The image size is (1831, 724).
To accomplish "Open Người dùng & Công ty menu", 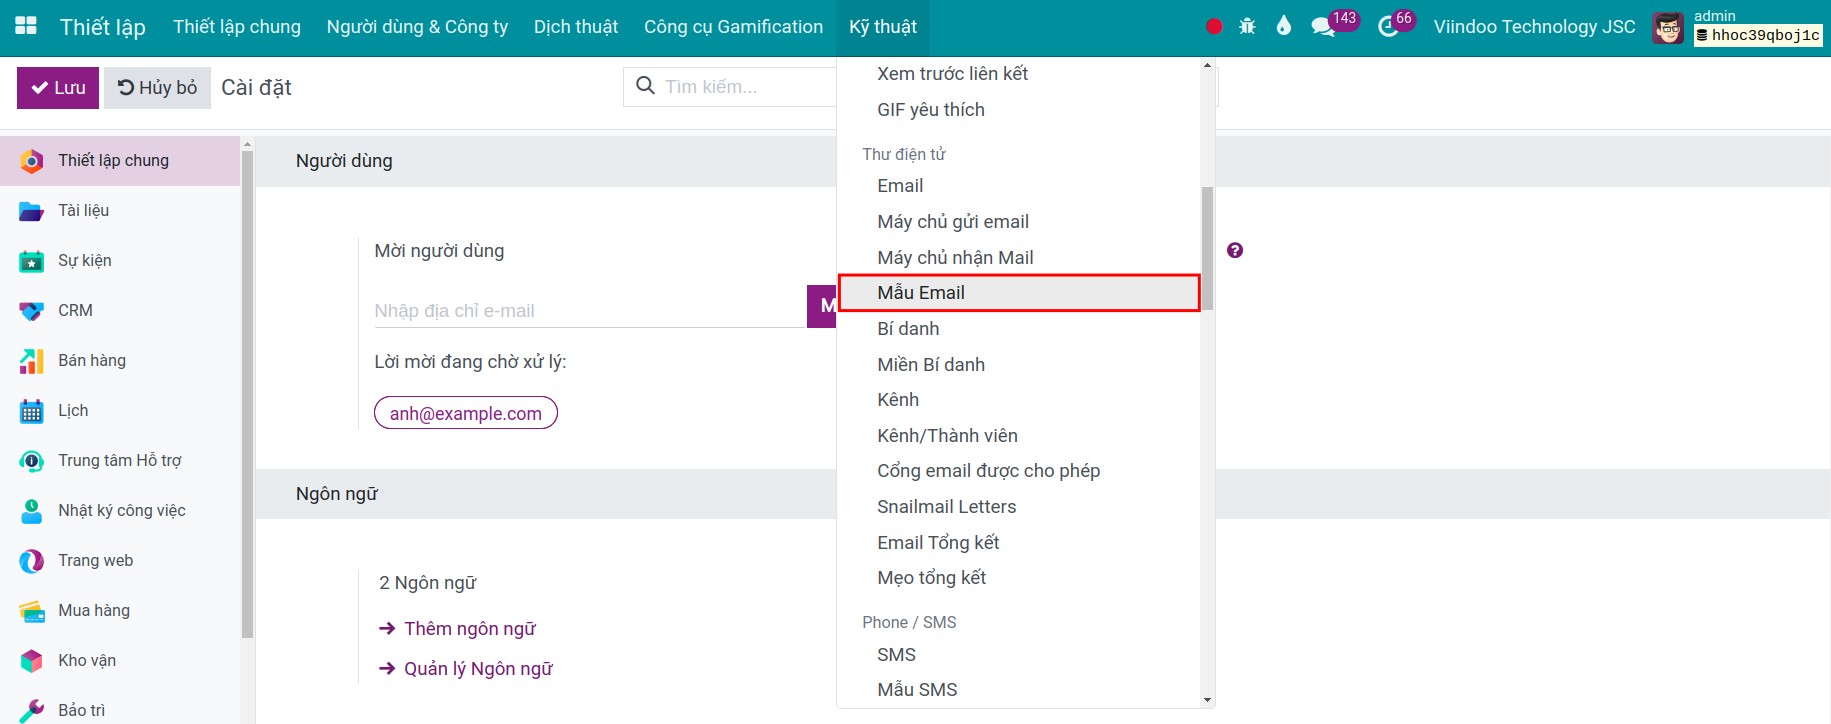I will click(x=417, y=27).
